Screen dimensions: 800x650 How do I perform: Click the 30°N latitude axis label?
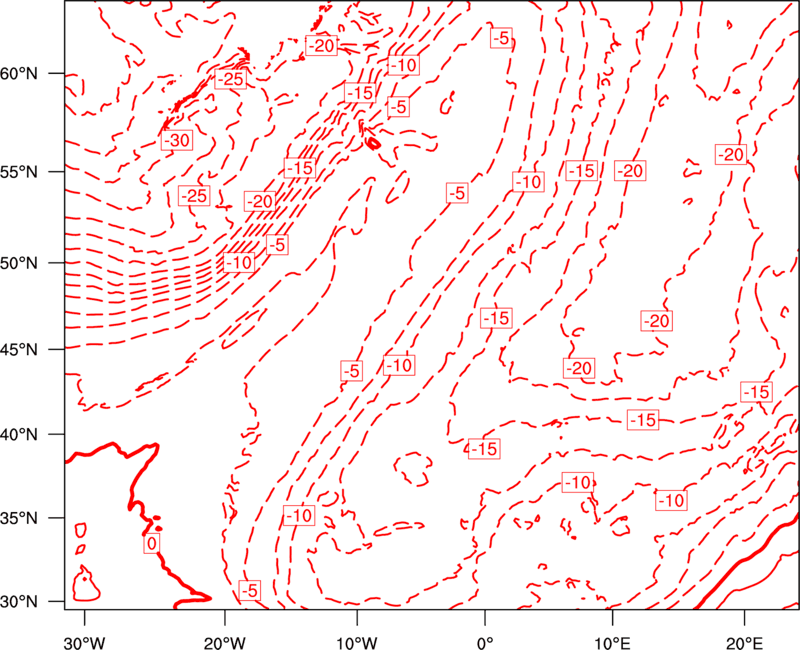tap(19, 602)
